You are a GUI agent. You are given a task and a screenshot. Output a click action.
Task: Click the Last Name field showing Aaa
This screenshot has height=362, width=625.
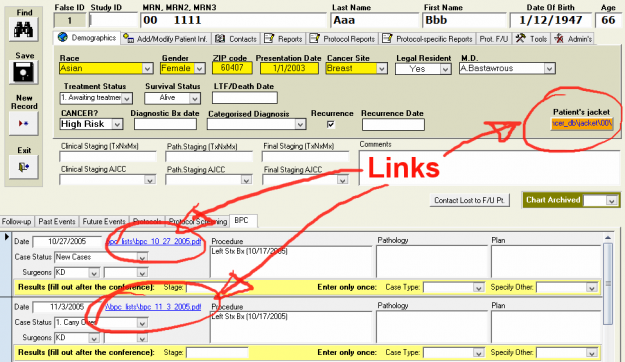click(374, 20)
